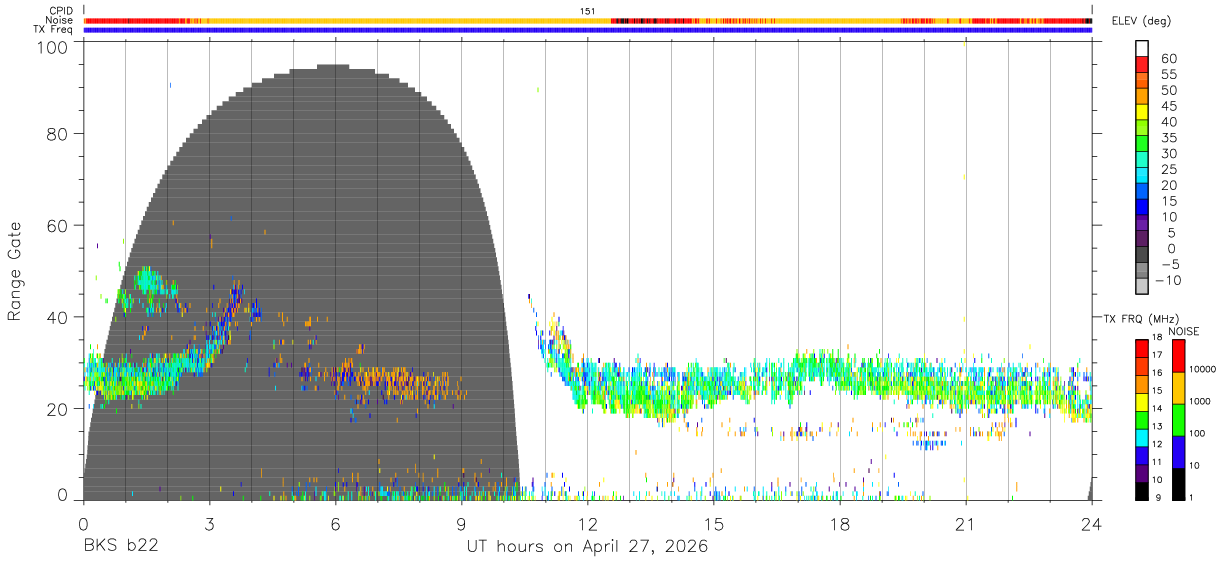Click the 24 hour tick label
Image resolution: width=1228 pixels, height=567 pixels.
1091,524
